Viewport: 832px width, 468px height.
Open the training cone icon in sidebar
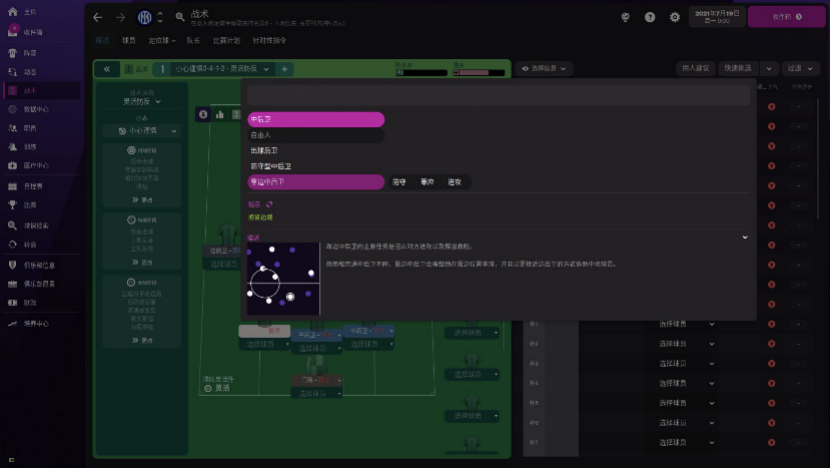pos(13,146)
